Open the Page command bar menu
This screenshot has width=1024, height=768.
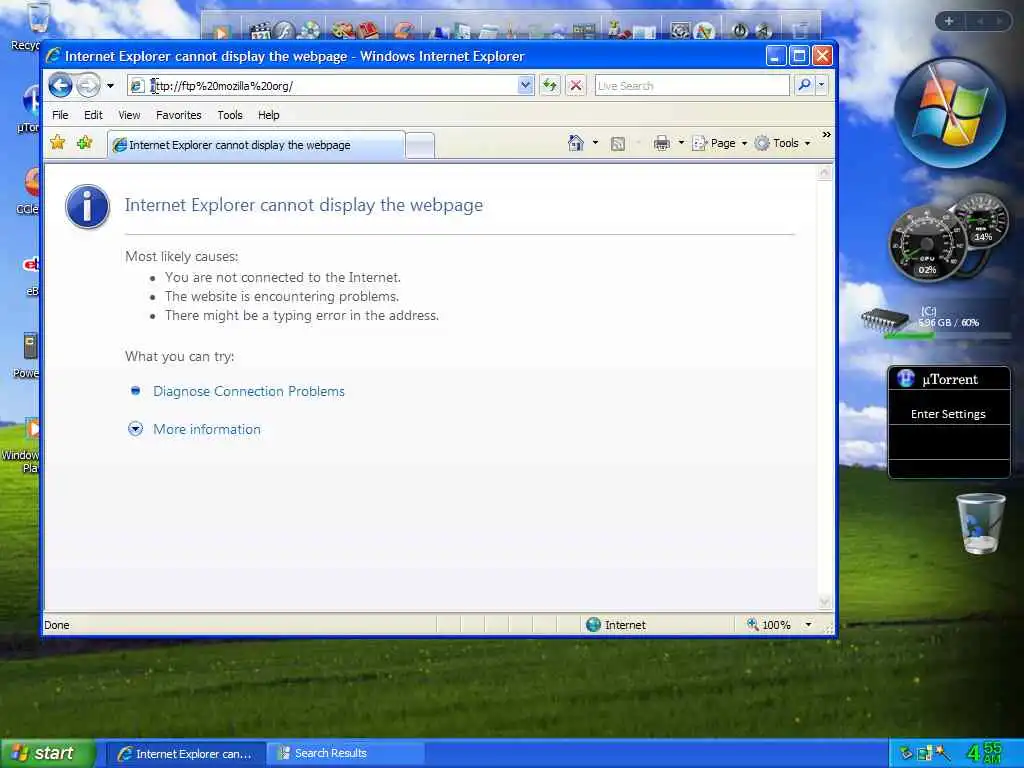(719, 143)
